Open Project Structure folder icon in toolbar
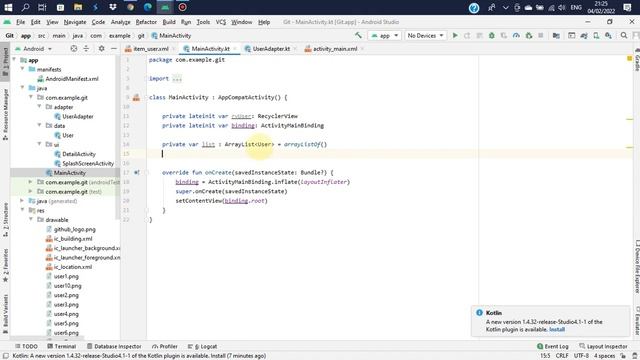This screenshot has width=640, height=360. pyautogui.click(x=556, y=36)
